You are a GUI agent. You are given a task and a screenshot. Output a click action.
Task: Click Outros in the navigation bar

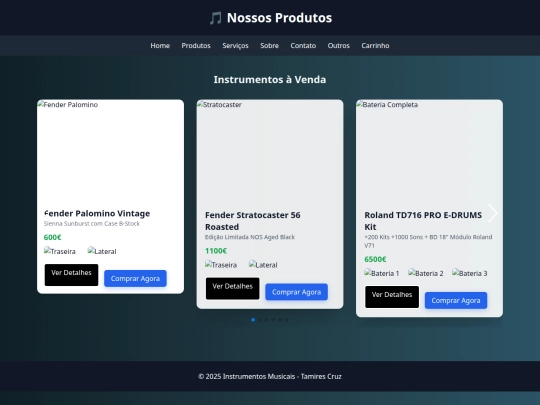click(339, 45)
